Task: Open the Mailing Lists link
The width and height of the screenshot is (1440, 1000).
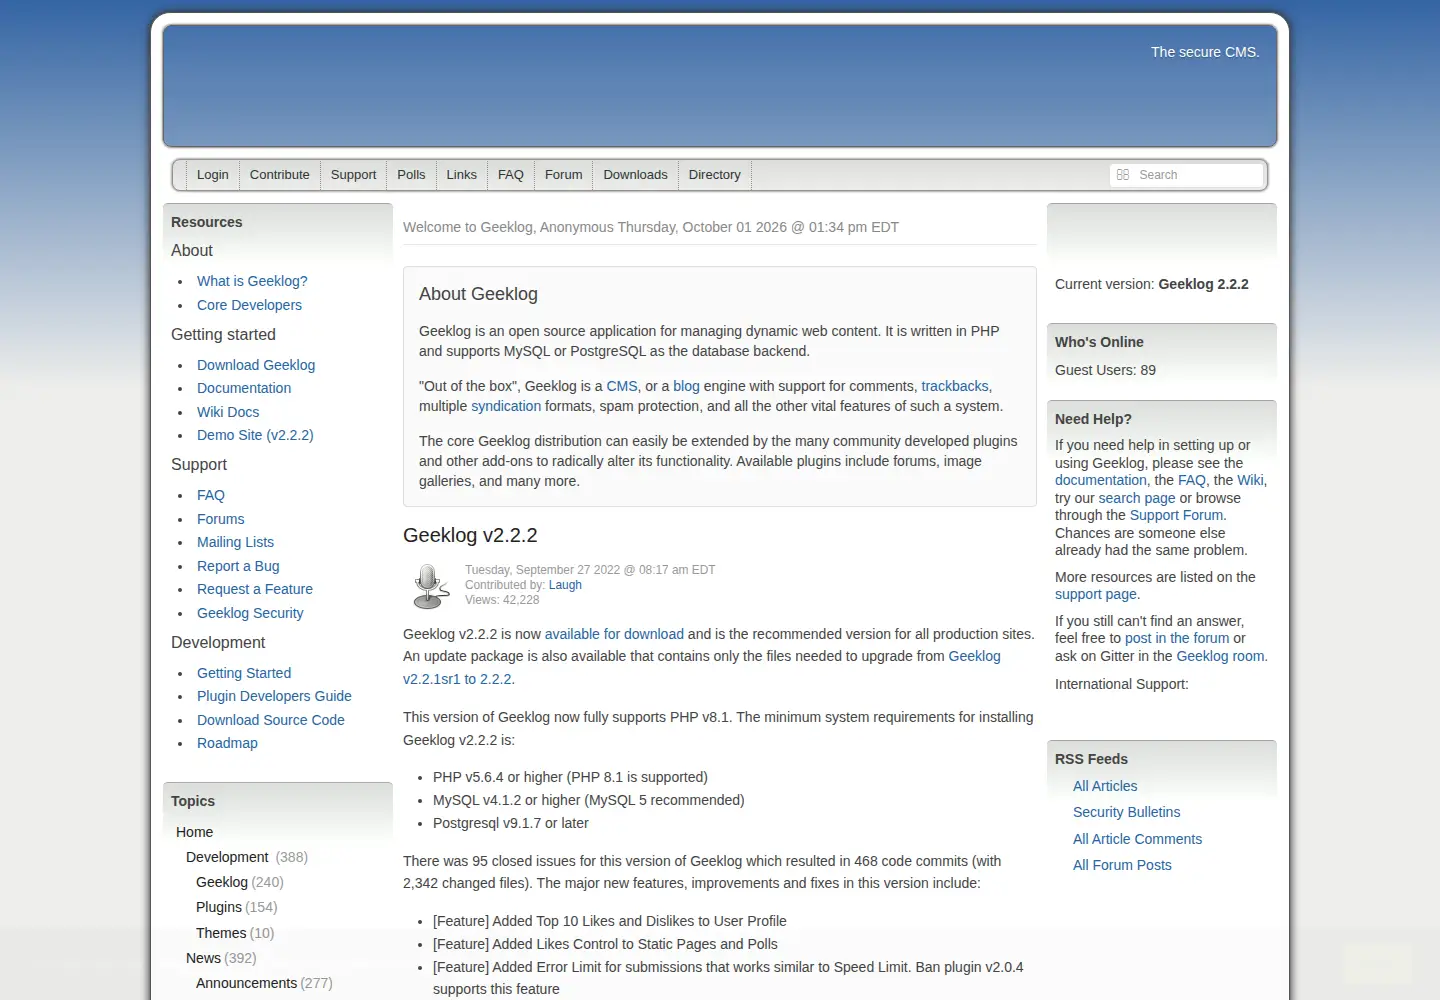Action: 235,542
